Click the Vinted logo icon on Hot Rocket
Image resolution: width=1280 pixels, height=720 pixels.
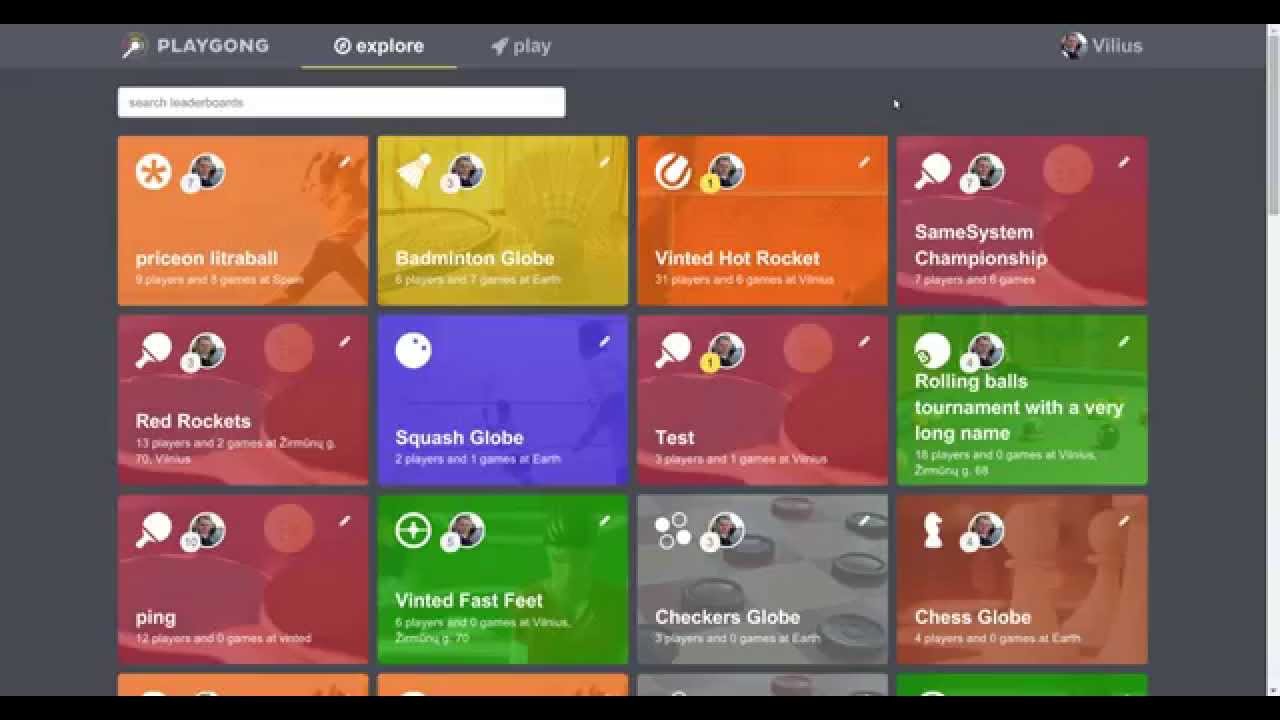point(673,172)
